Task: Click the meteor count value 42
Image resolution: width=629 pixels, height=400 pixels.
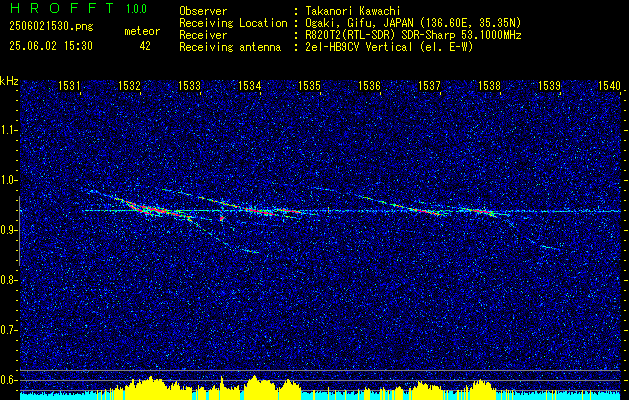Action: 145,46
